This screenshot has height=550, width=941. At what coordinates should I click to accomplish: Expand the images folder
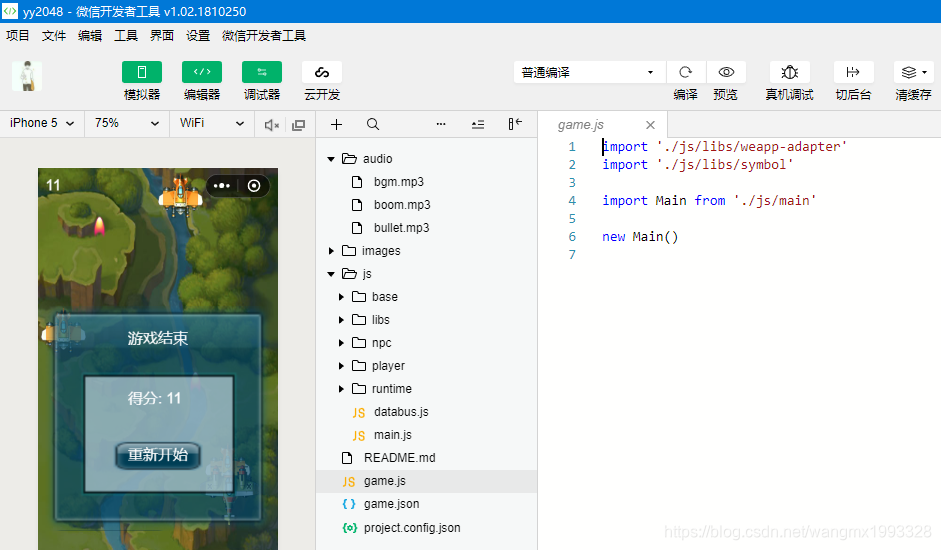pyautogui.click(x=331, y=251)
